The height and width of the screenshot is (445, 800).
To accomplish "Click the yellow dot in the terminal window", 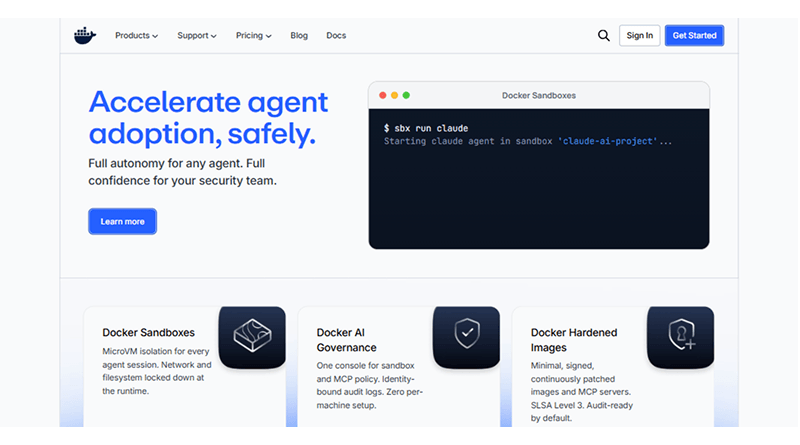I will pyautogui.click(x=394, y=95).
